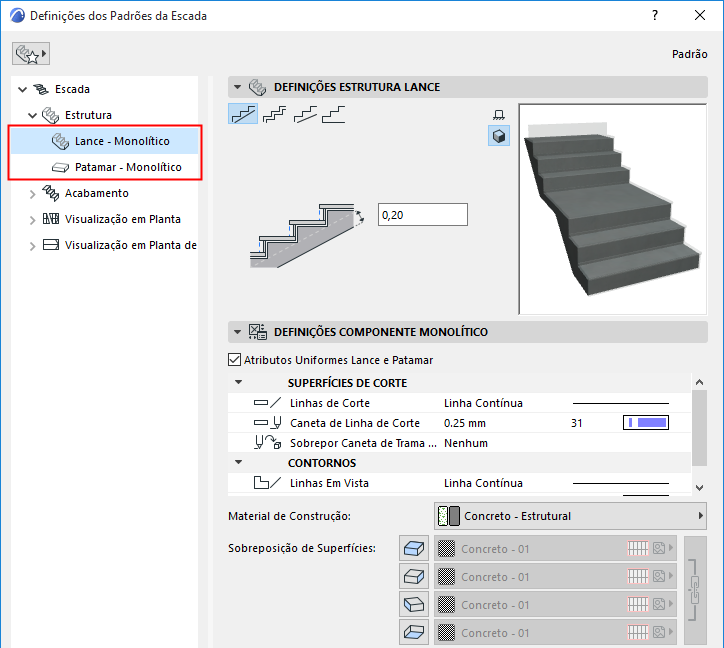
Task: Click pen number 31 value
Action: coord(576,423)
